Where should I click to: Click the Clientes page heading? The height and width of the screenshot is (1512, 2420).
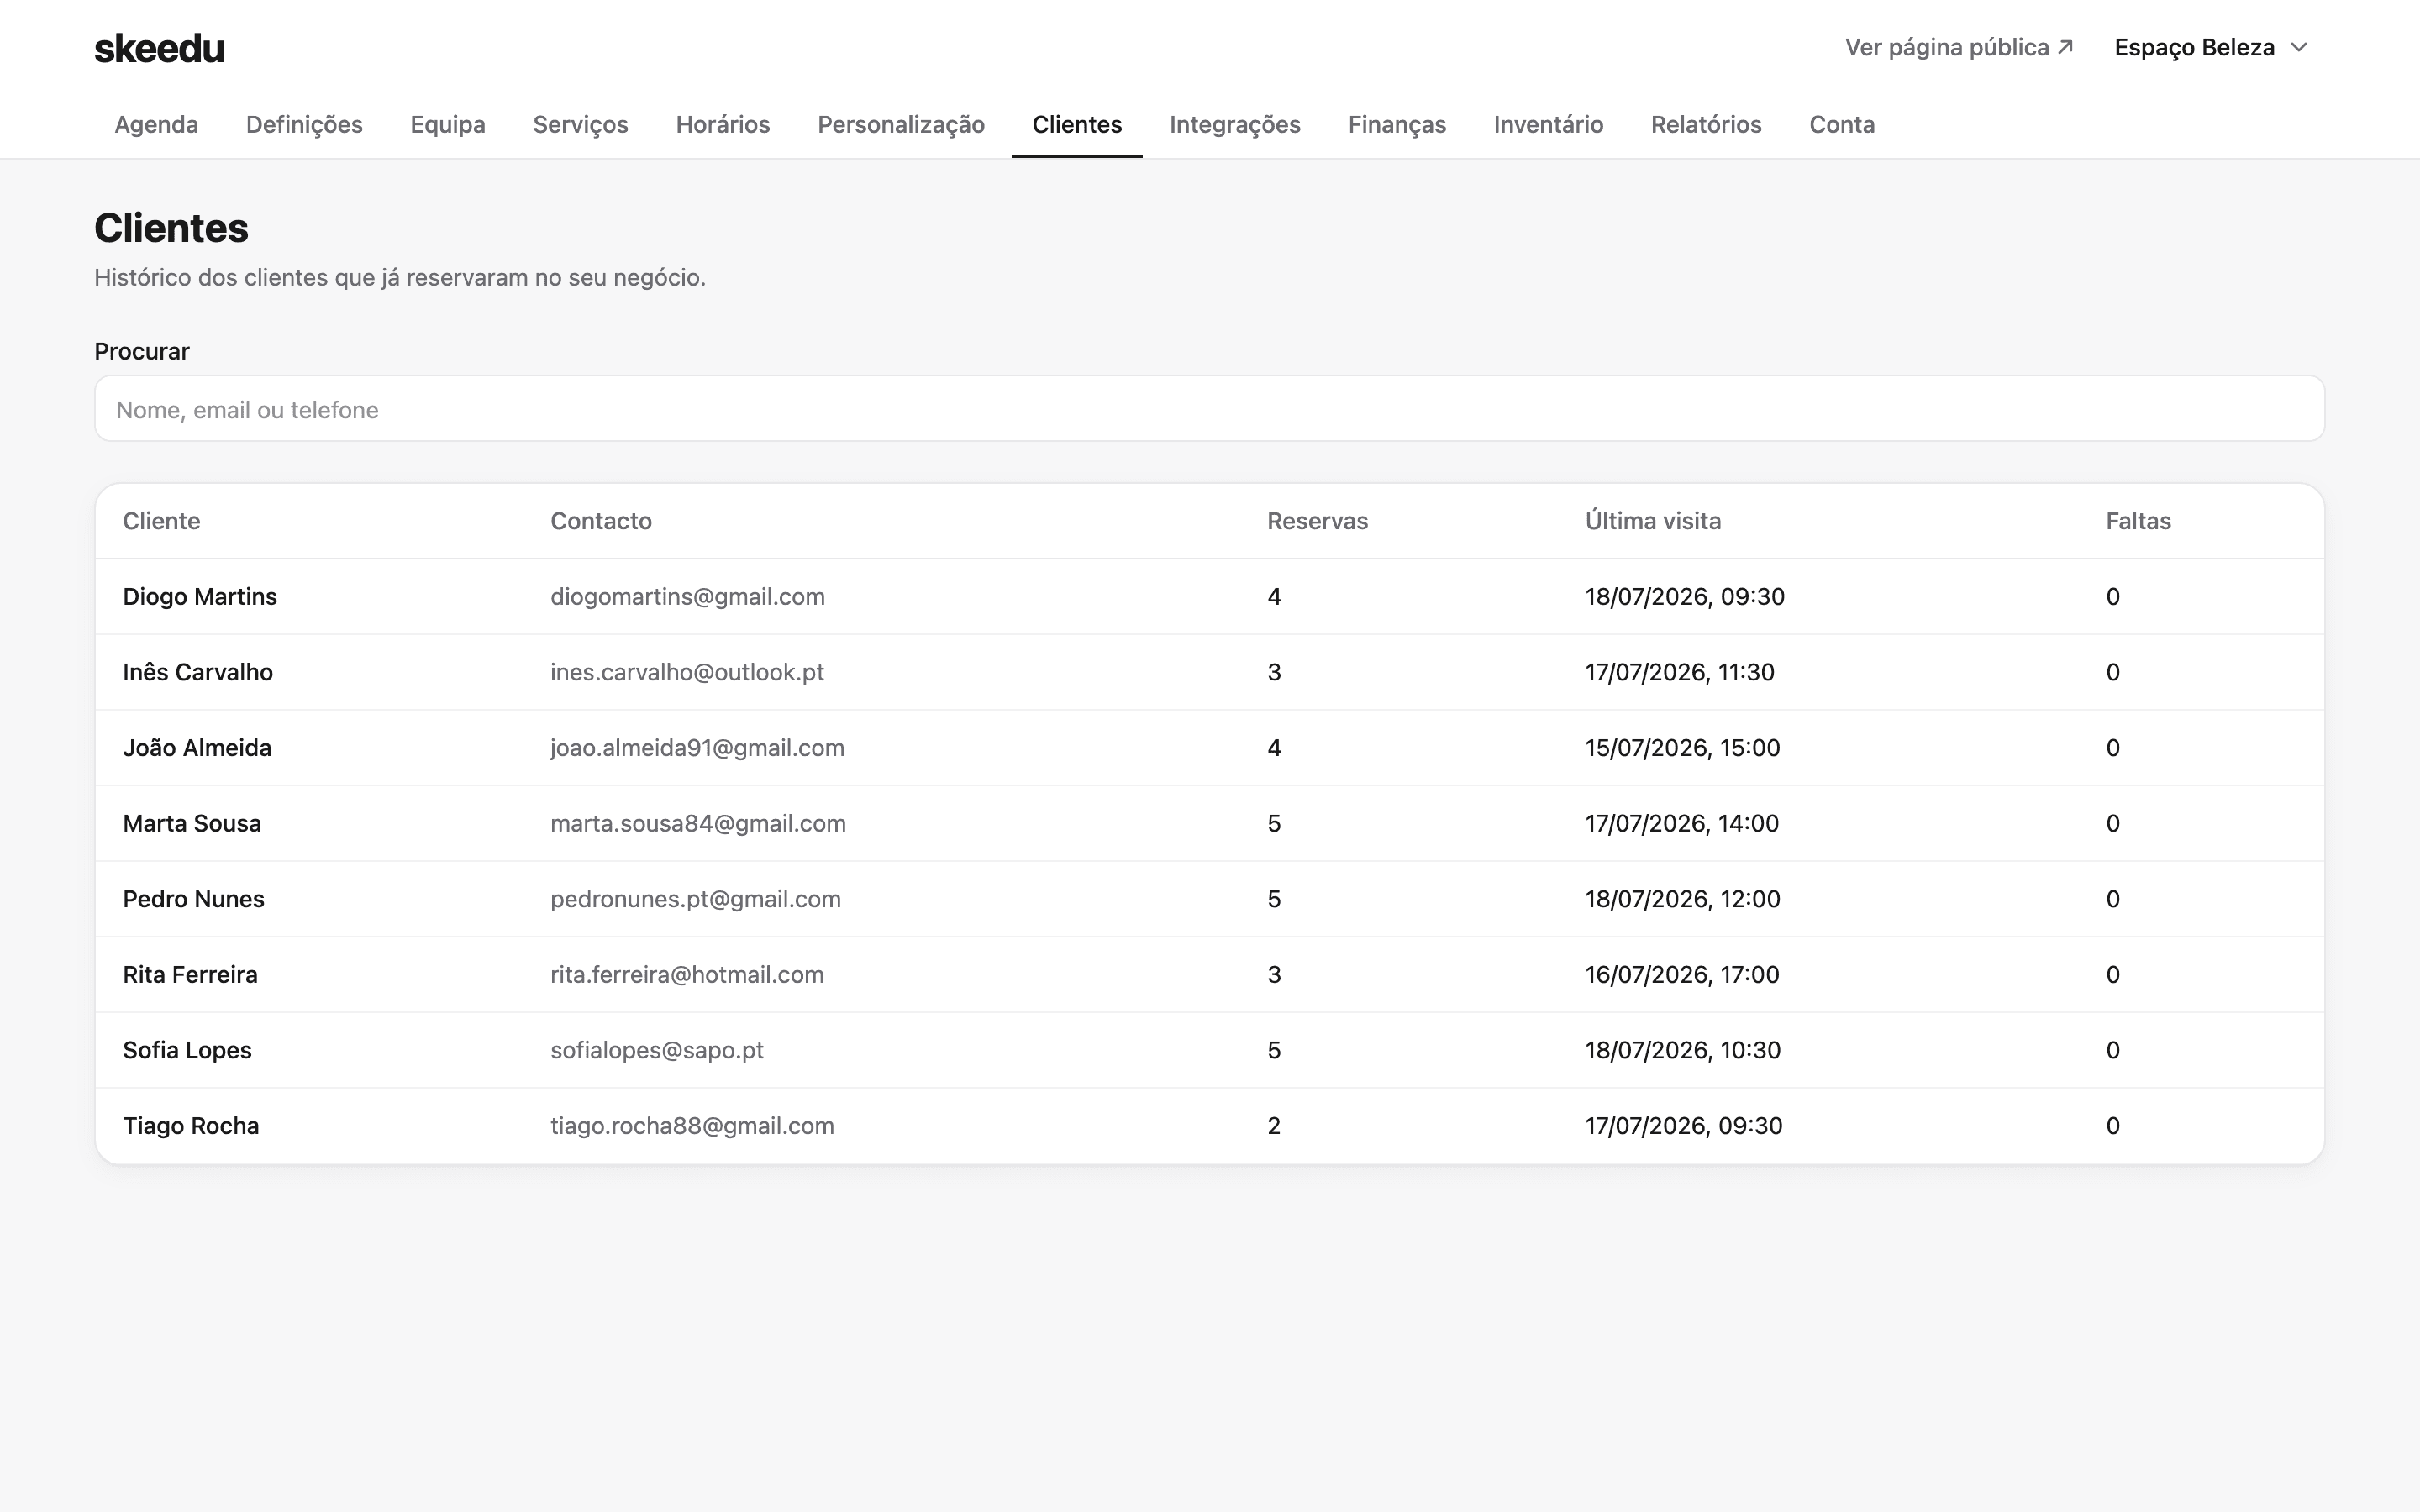pos(171,228)
